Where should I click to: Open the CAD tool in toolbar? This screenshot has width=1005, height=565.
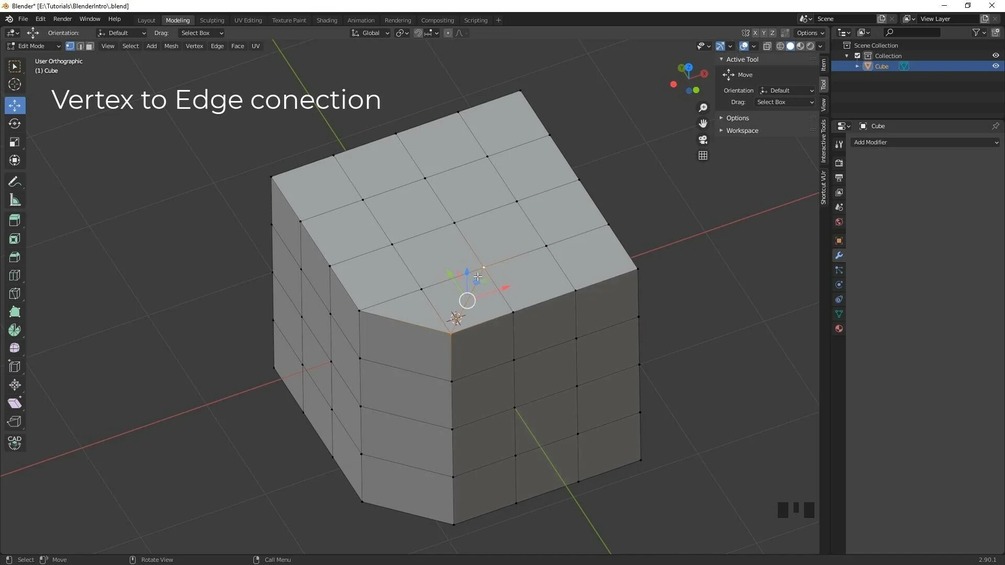click(15, 442)
